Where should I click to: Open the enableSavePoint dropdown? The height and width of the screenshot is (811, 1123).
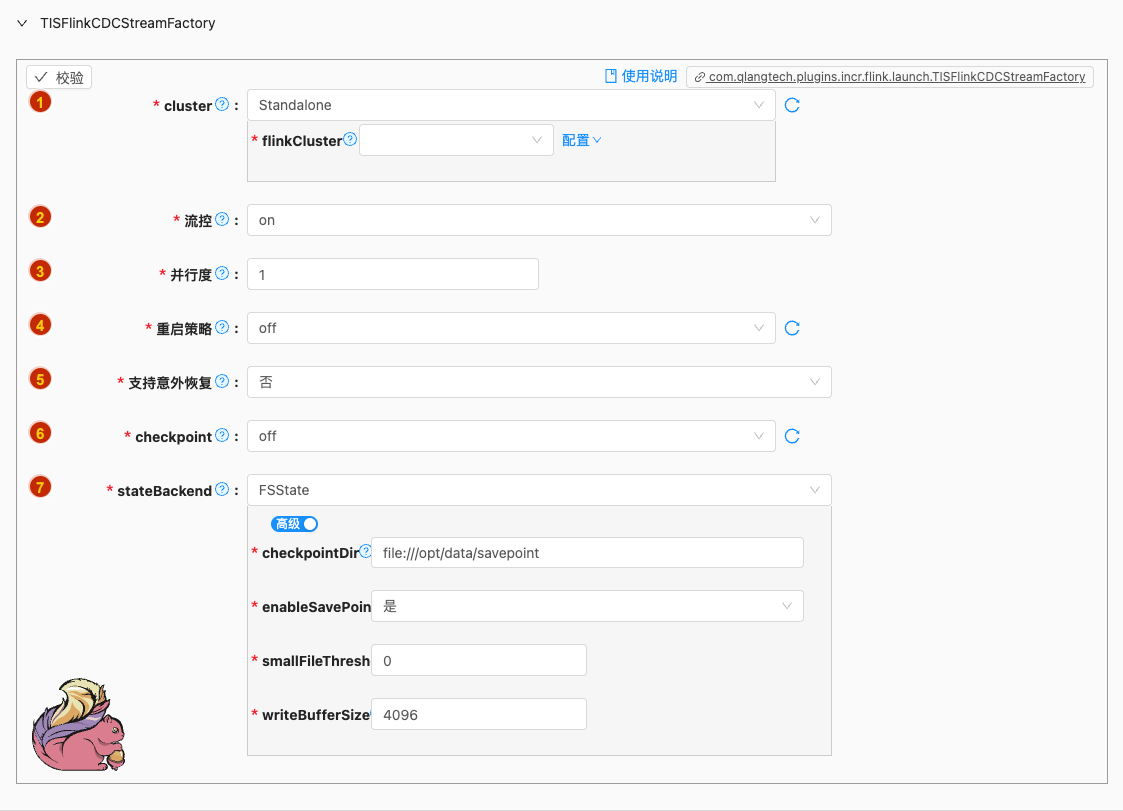click(586, 606)
